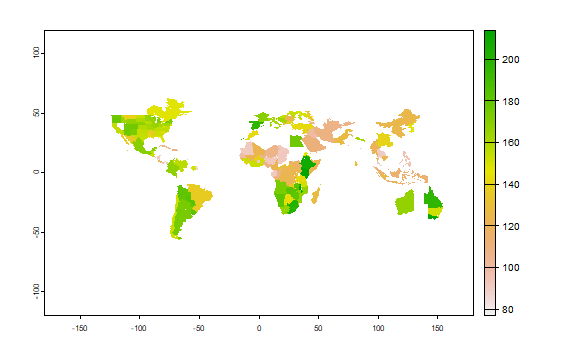Click the 180 legend label

(x=510, y=101)
